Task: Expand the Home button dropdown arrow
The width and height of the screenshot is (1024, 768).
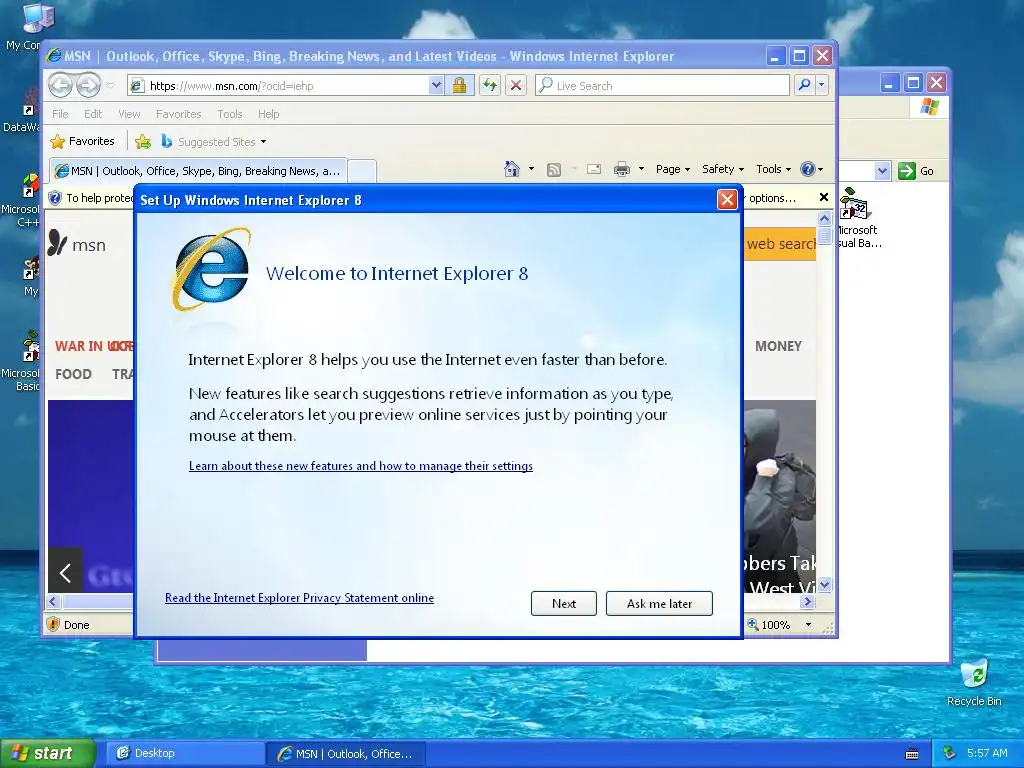Action: tap(531, 169)
